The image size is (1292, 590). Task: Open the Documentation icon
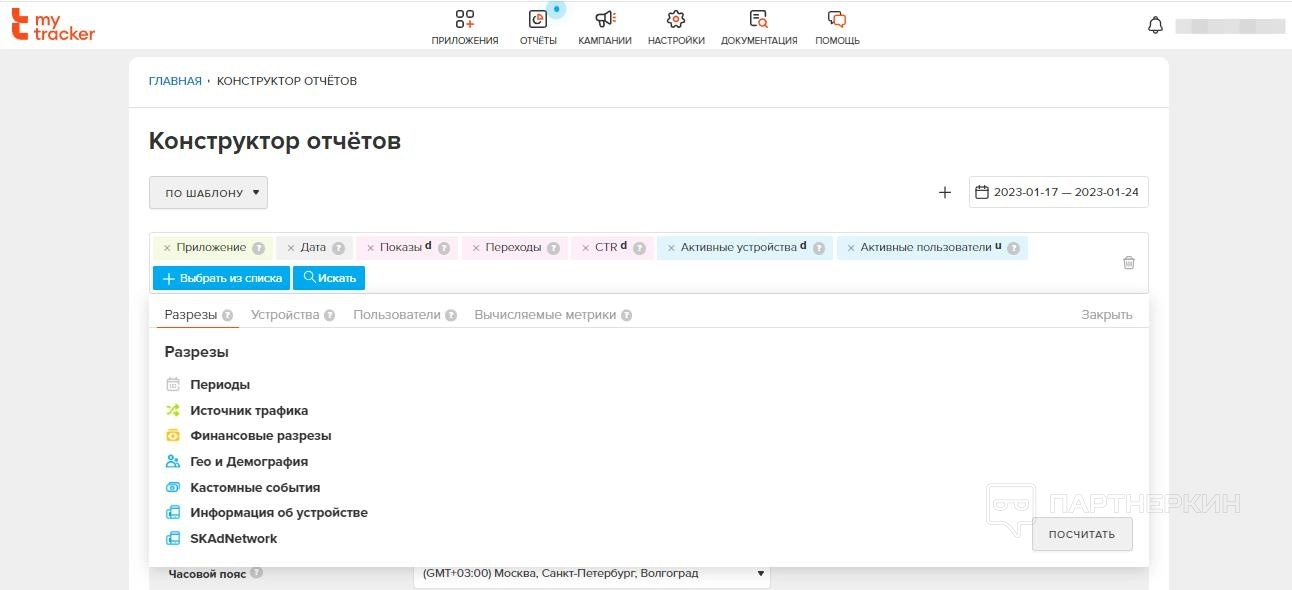759,20
